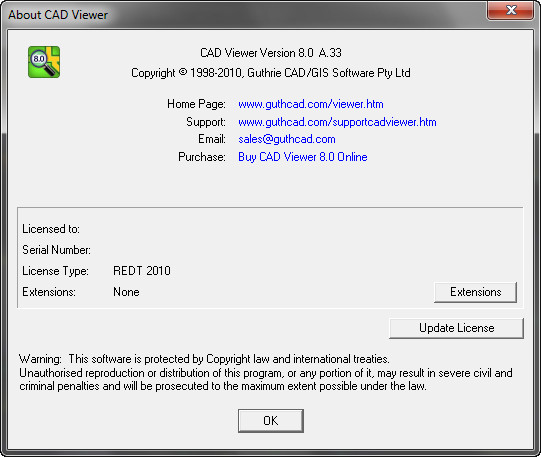
Task: Click the Serial Number label
Action: [56, 250]
